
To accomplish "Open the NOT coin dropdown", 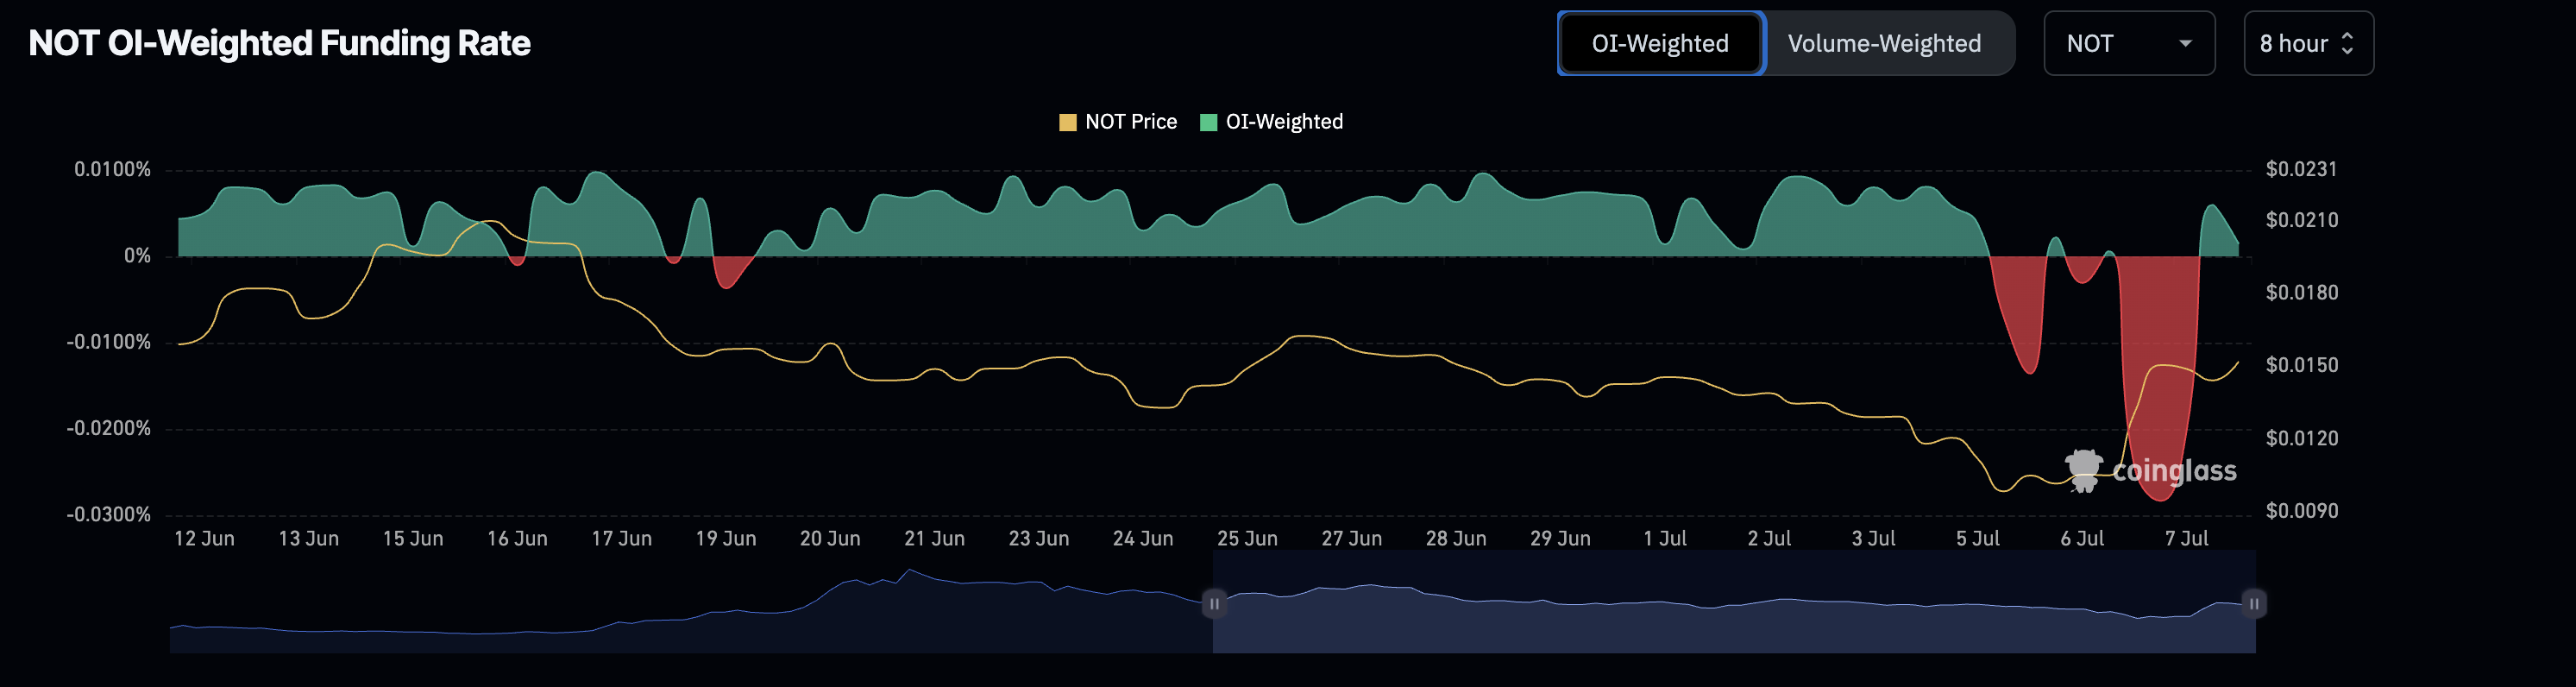I will (x=2129, y=43).
